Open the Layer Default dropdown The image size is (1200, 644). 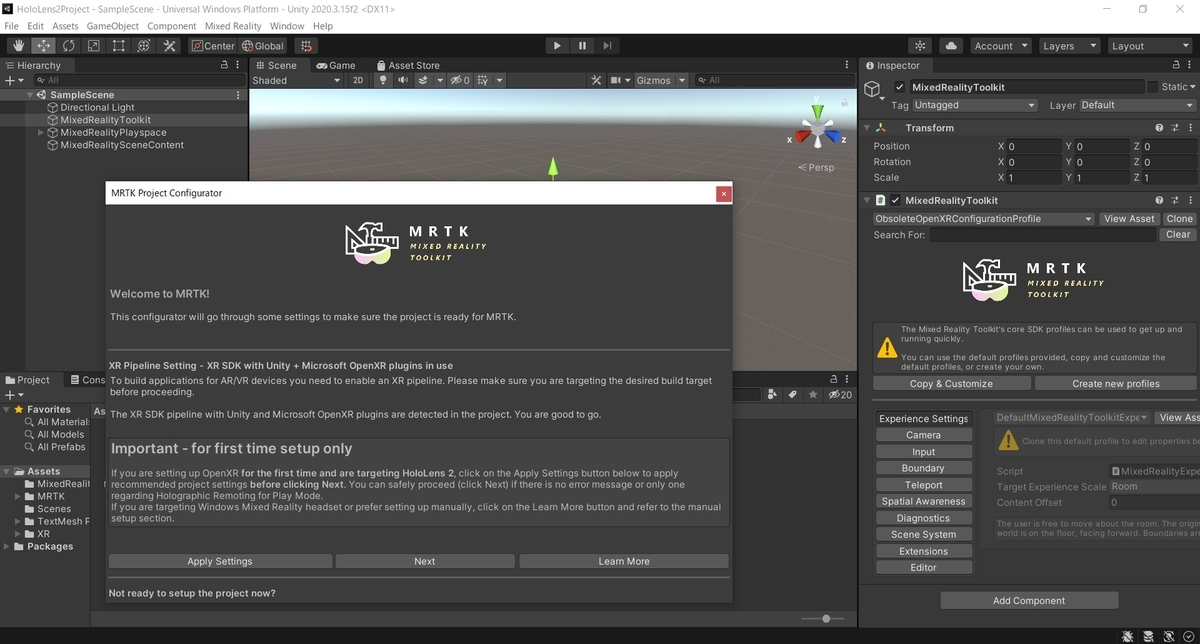coord(1137,105)
